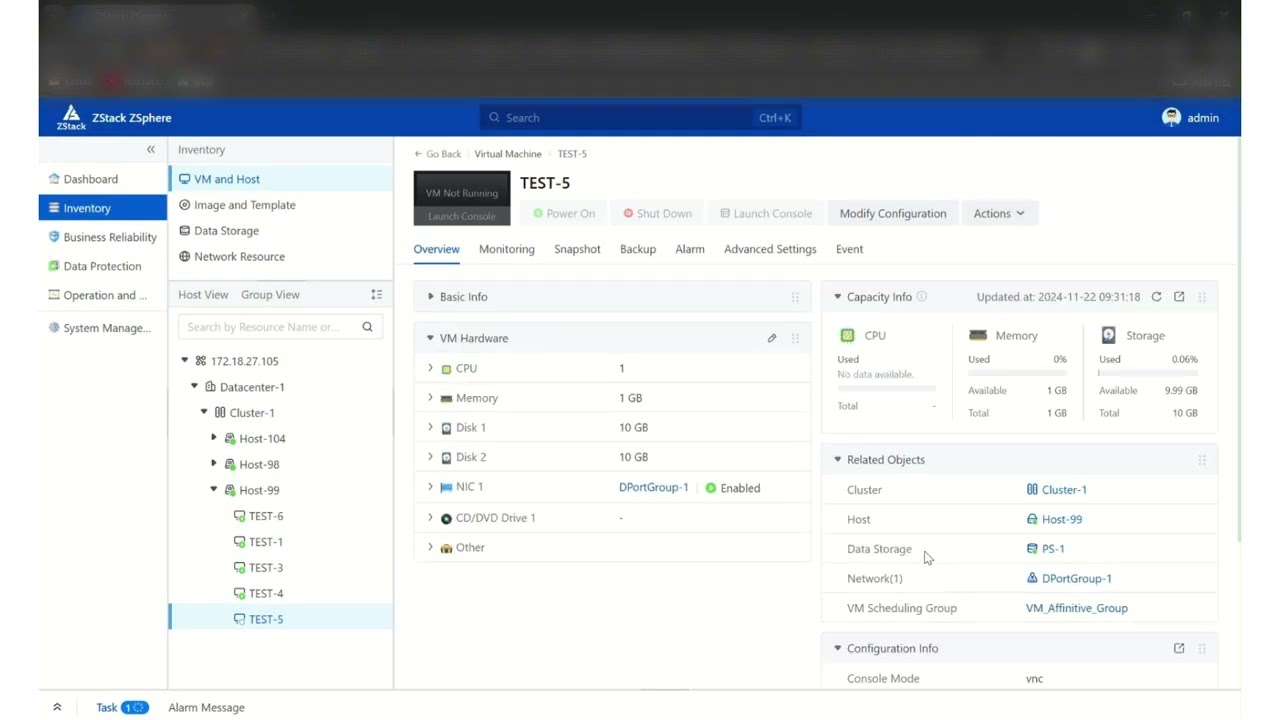
Task: Click the admin user avatar
Action: [x=1171, y=117]
